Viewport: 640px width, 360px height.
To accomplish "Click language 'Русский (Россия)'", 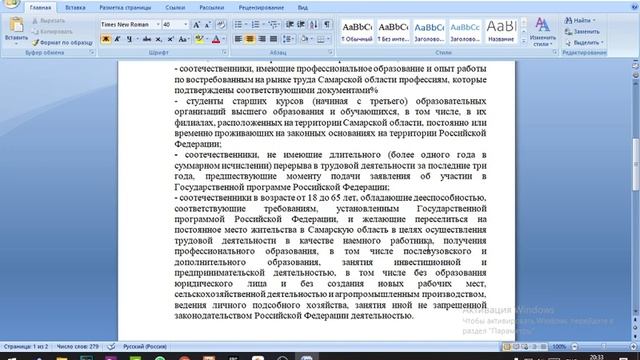I will coord(144,347).
